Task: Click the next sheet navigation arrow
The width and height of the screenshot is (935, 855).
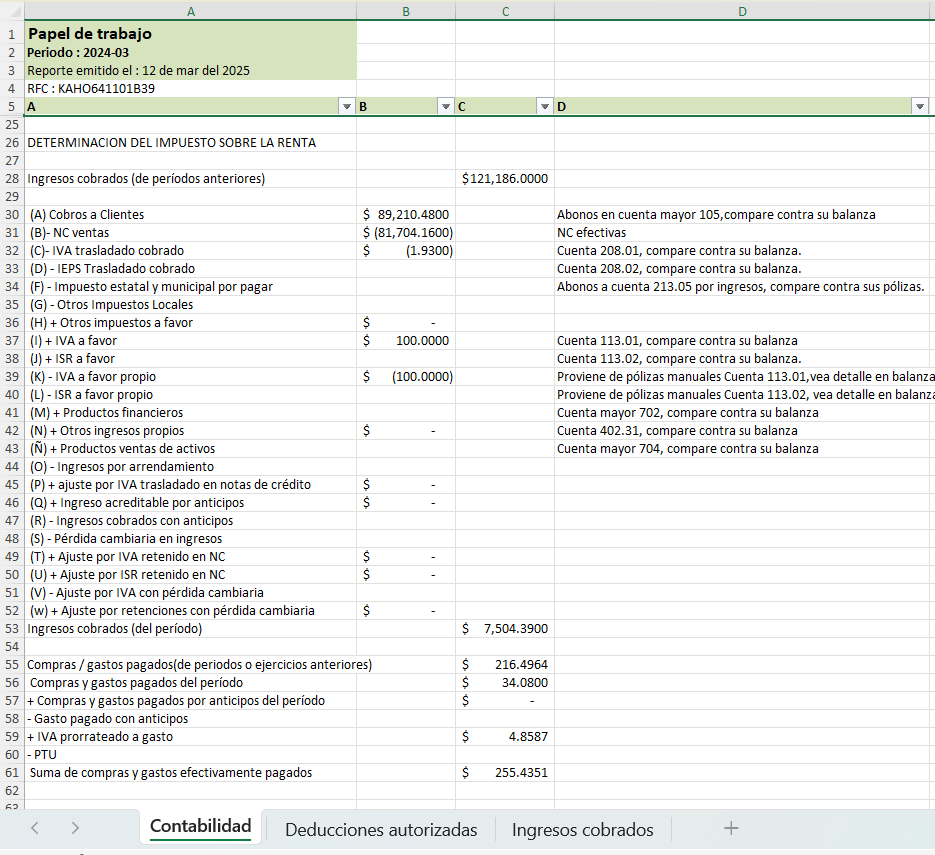Action: pyautogui.click(x=75, y=828)
